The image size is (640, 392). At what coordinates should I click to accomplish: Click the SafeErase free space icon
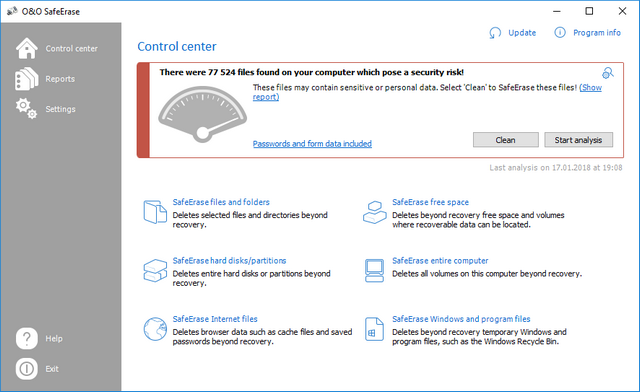[375, 212]
